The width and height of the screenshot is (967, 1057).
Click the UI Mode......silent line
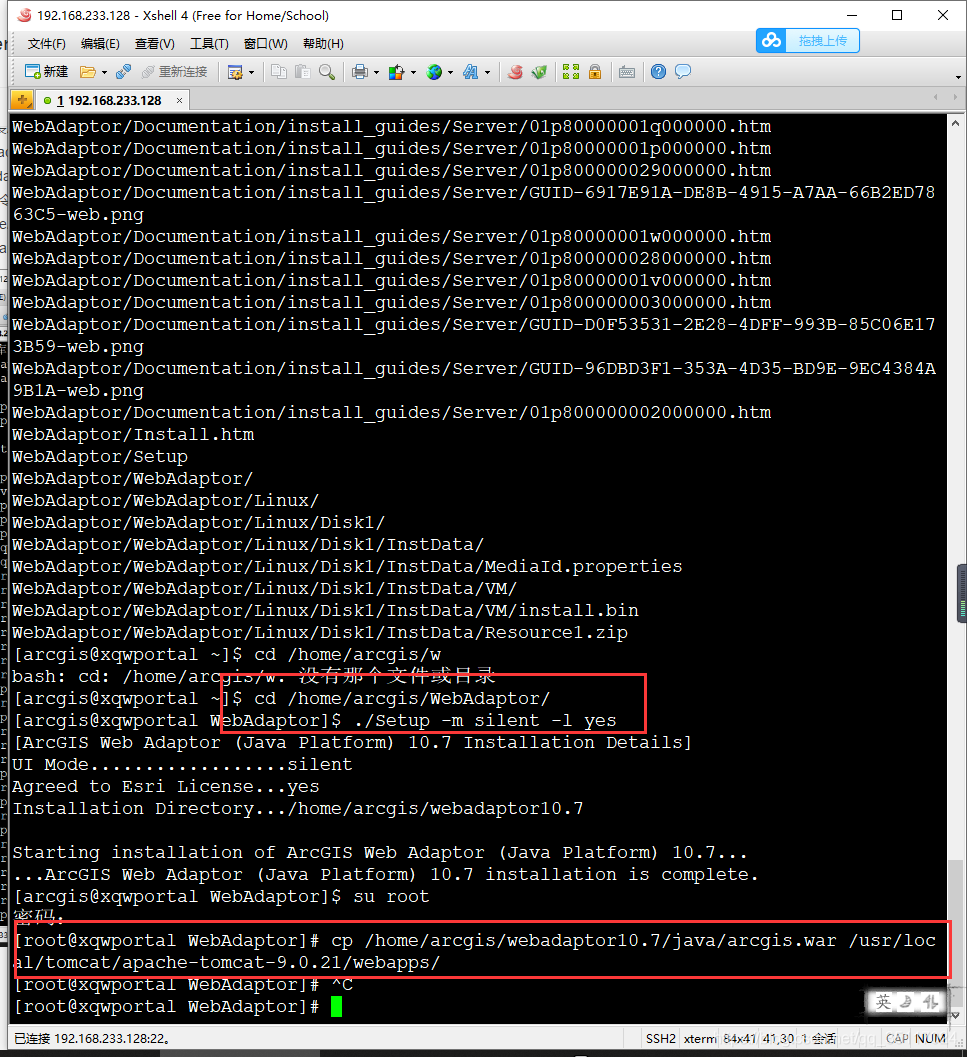click(x=182, y=764)
